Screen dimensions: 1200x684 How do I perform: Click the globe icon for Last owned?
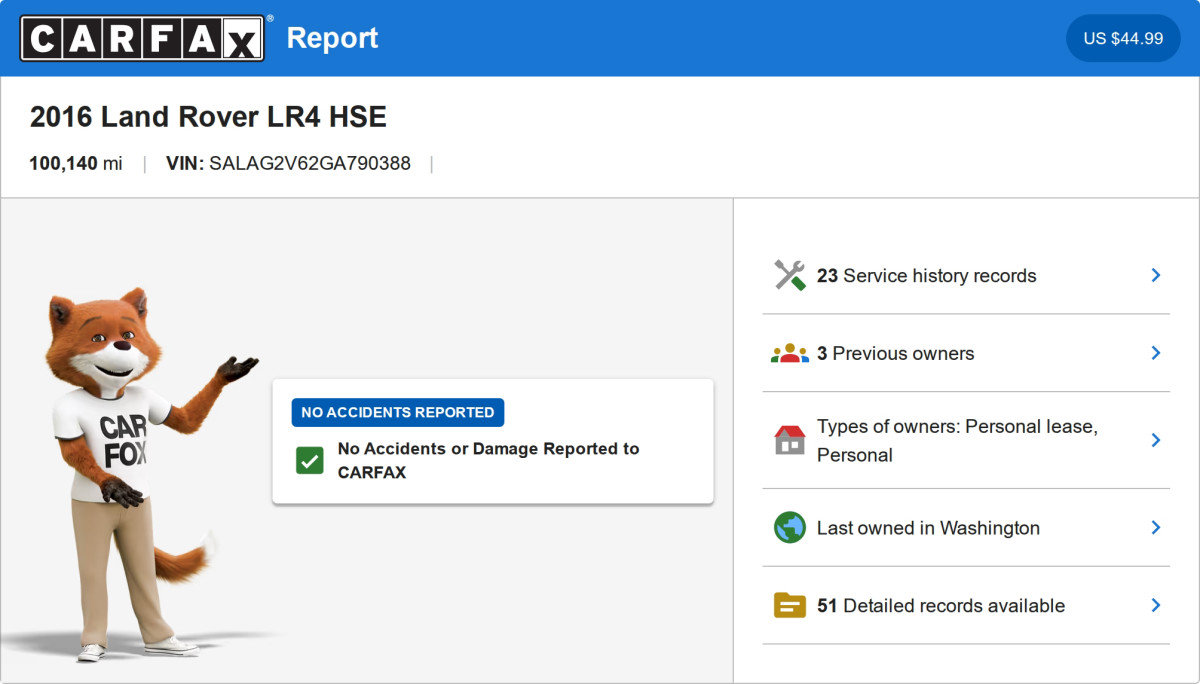click(x=790, y=528)
